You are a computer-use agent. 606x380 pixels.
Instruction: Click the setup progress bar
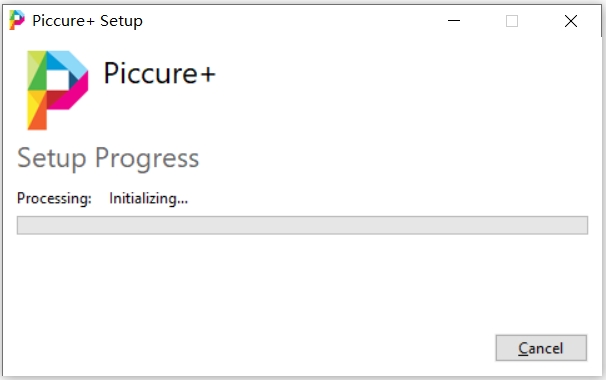(x=302, y=225)
